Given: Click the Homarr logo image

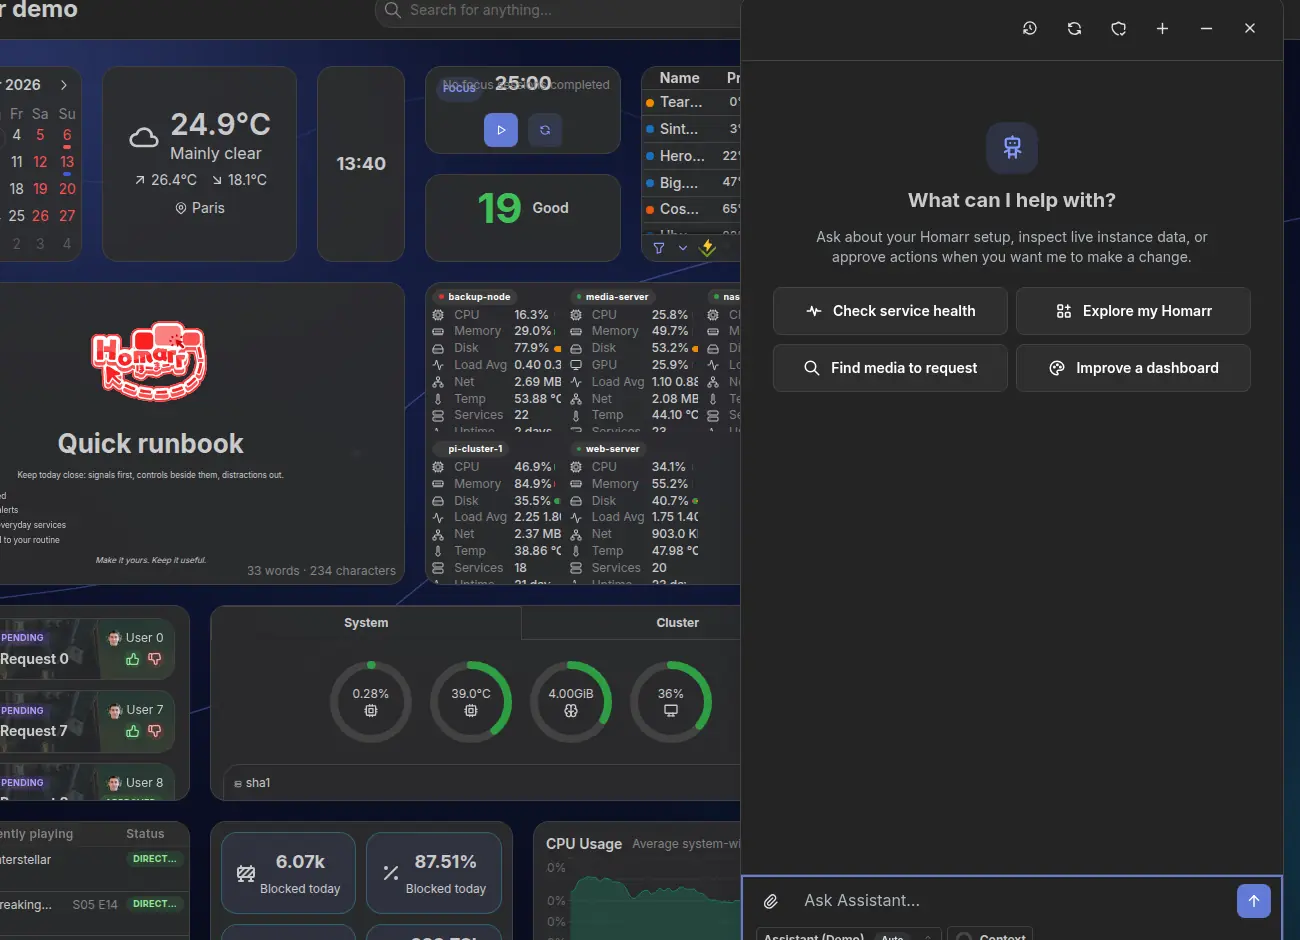Looking at the screenshot, I should 150,361.
